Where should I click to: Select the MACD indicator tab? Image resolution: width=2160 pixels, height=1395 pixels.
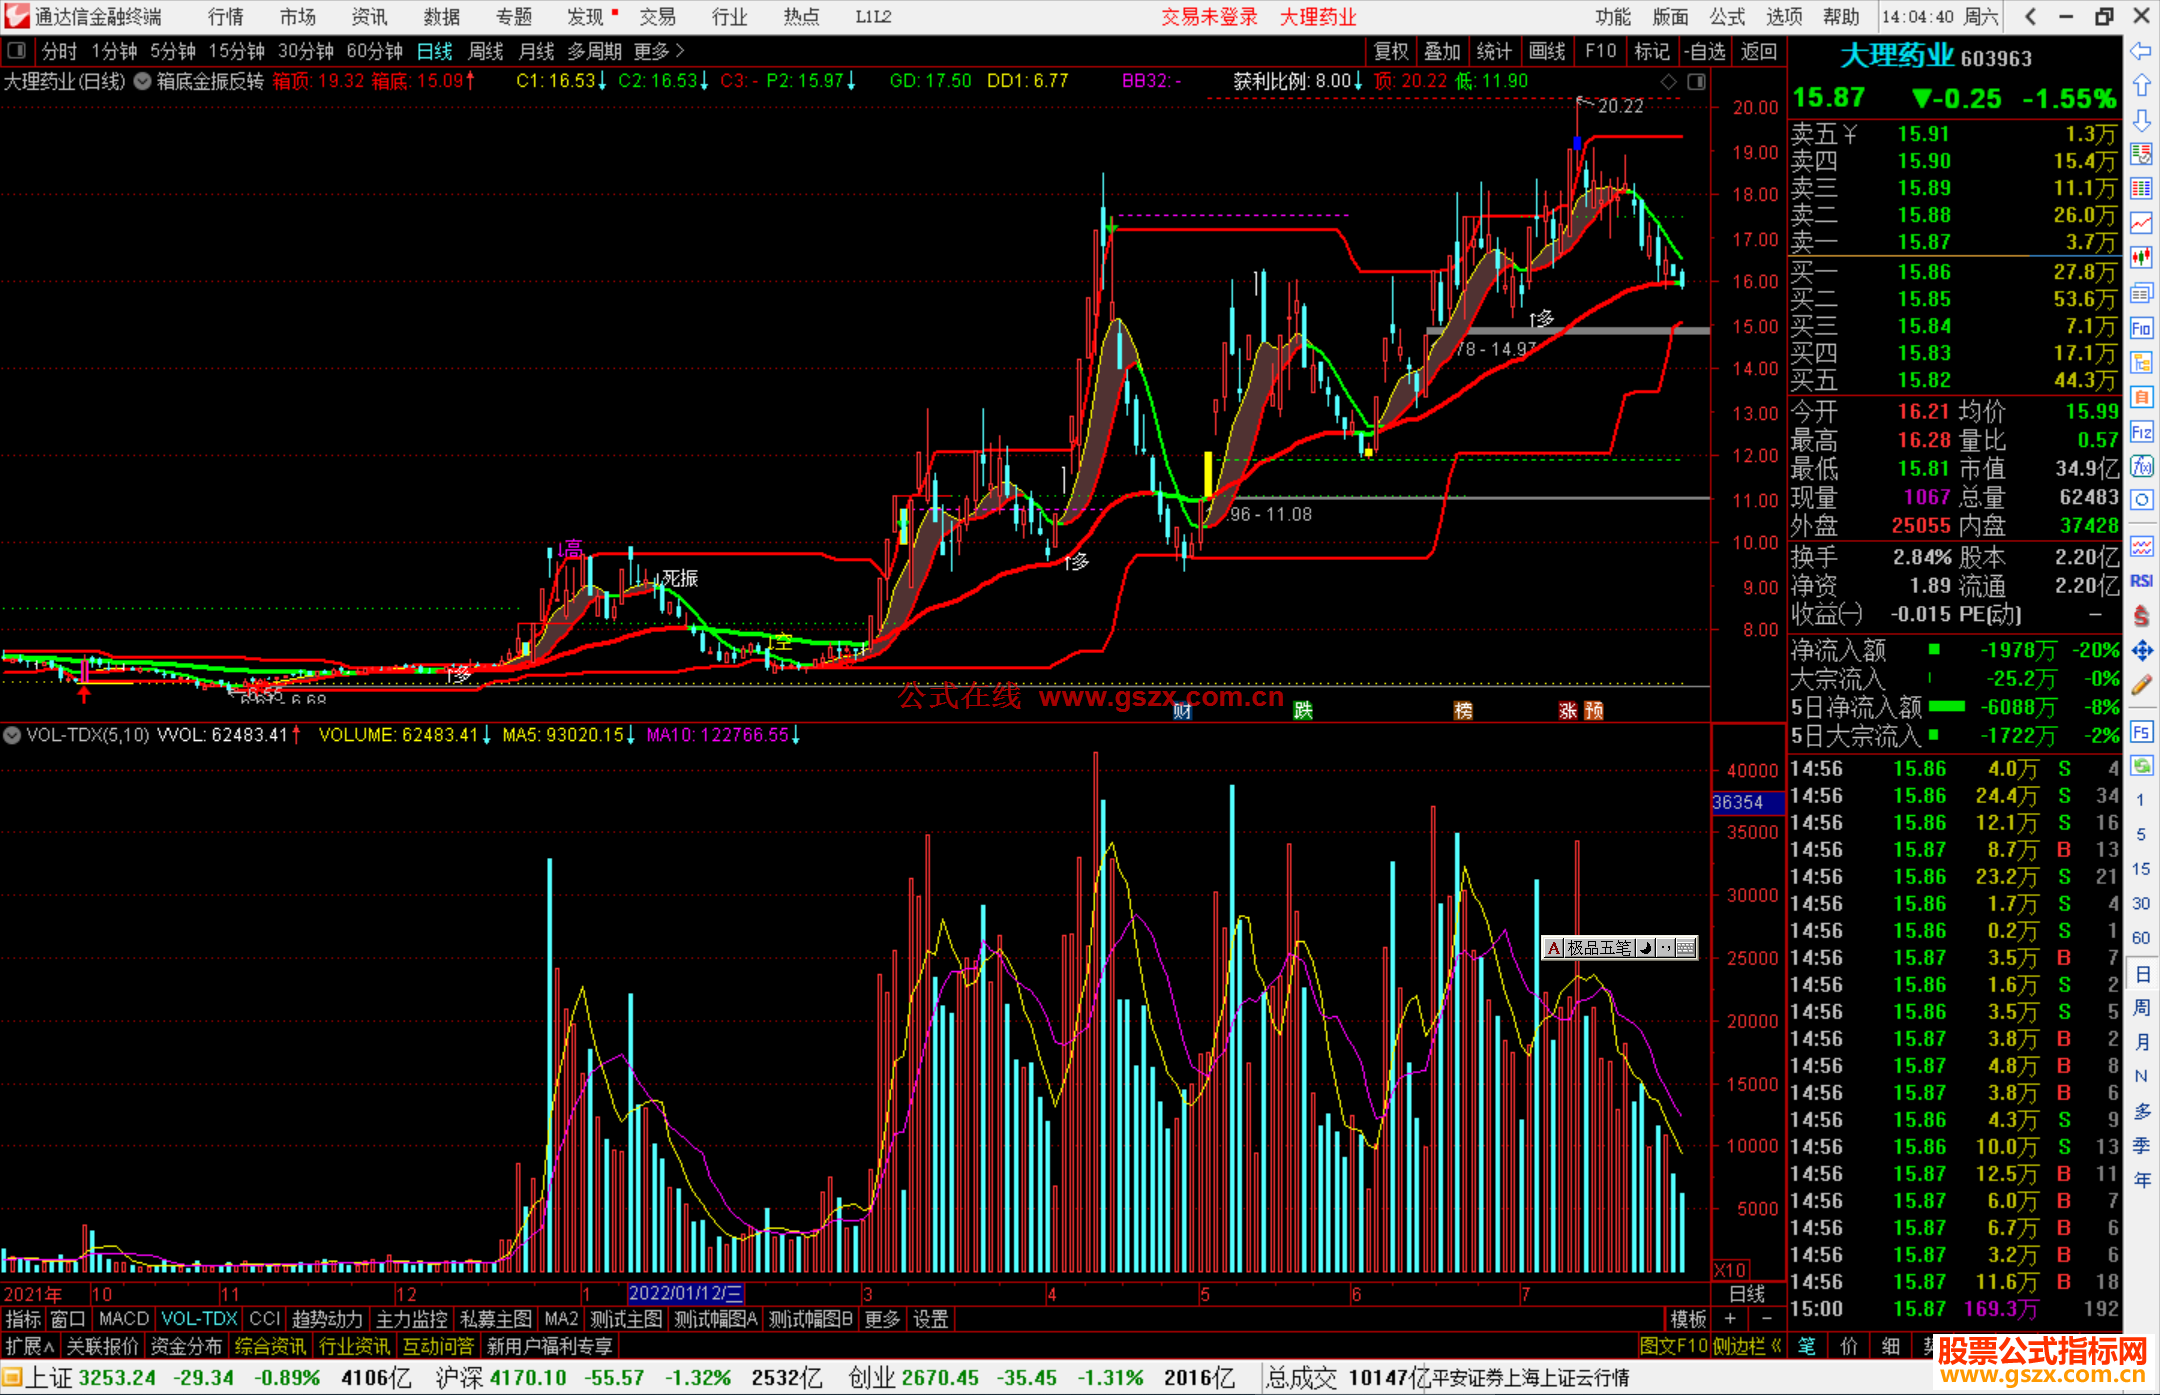tap(124, 1319)
